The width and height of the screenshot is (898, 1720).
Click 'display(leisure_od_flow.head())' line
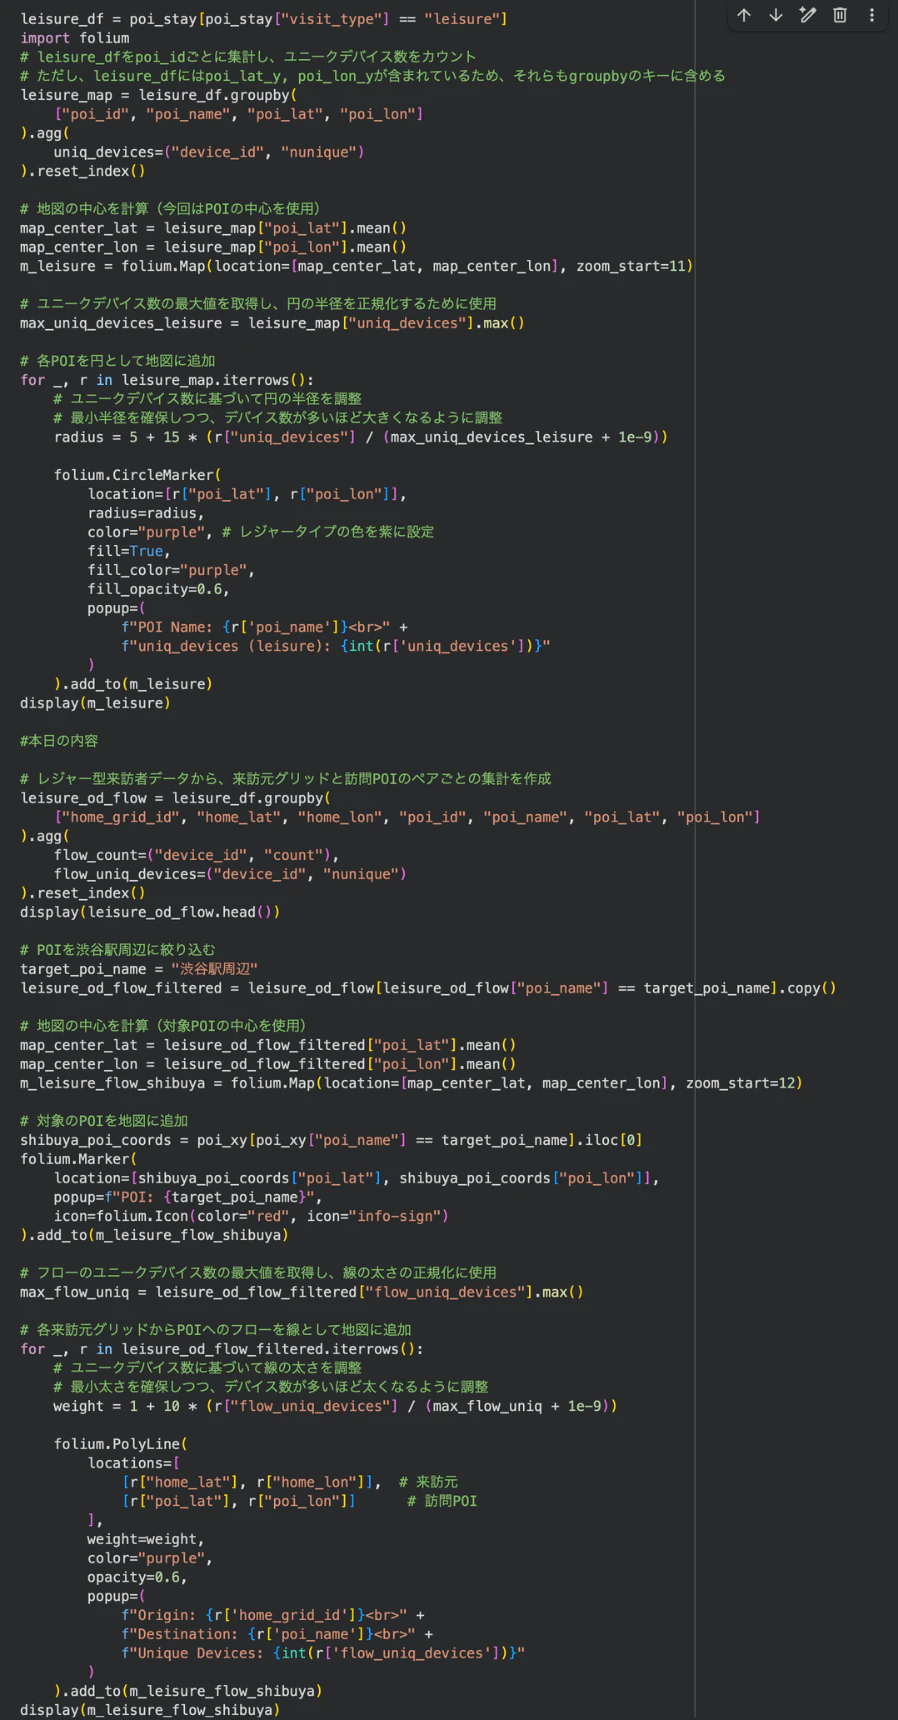[x=150, y=912]
